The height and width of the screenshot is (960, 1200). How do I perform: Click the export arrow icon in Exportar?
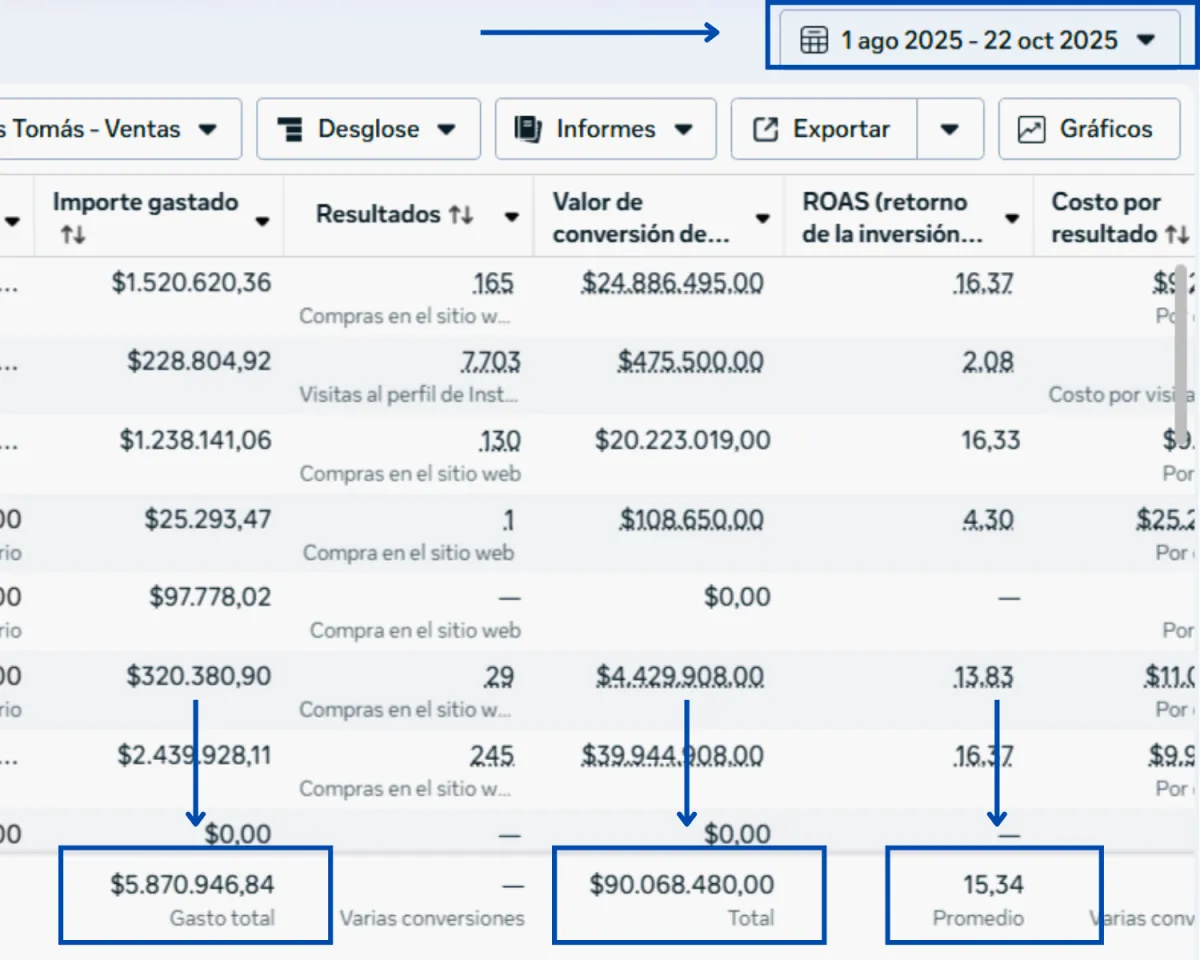click(765, 129)
